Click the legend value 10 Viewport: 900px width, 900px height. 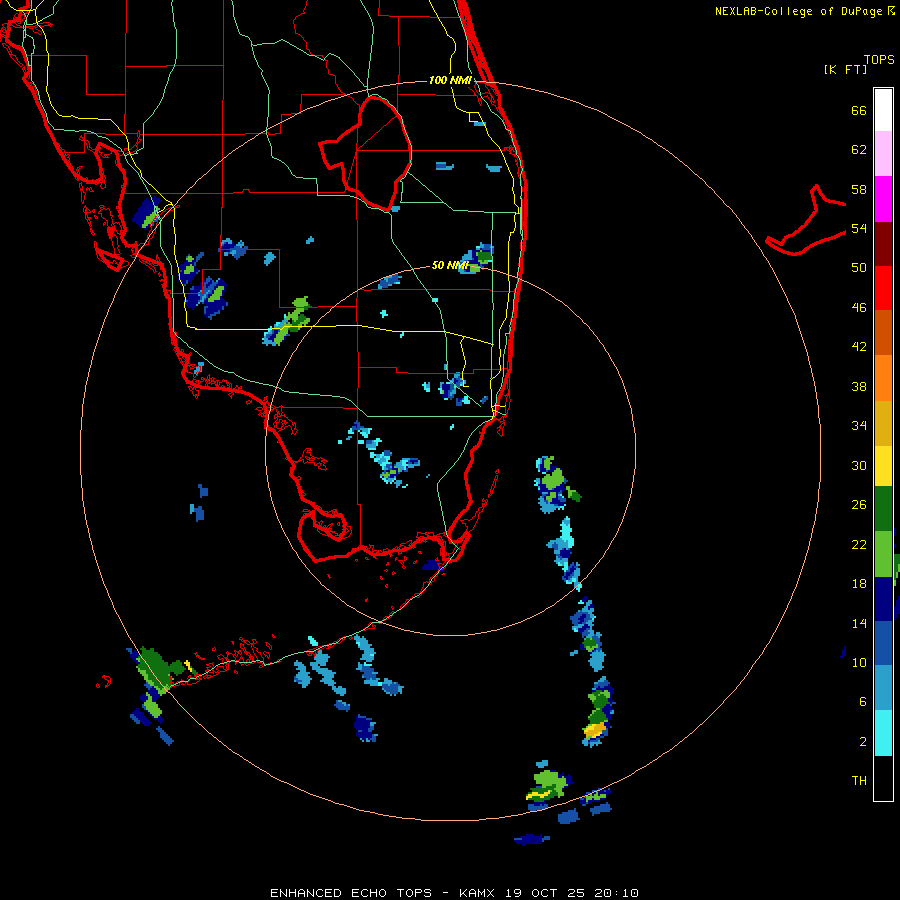[x=859, y=662]
